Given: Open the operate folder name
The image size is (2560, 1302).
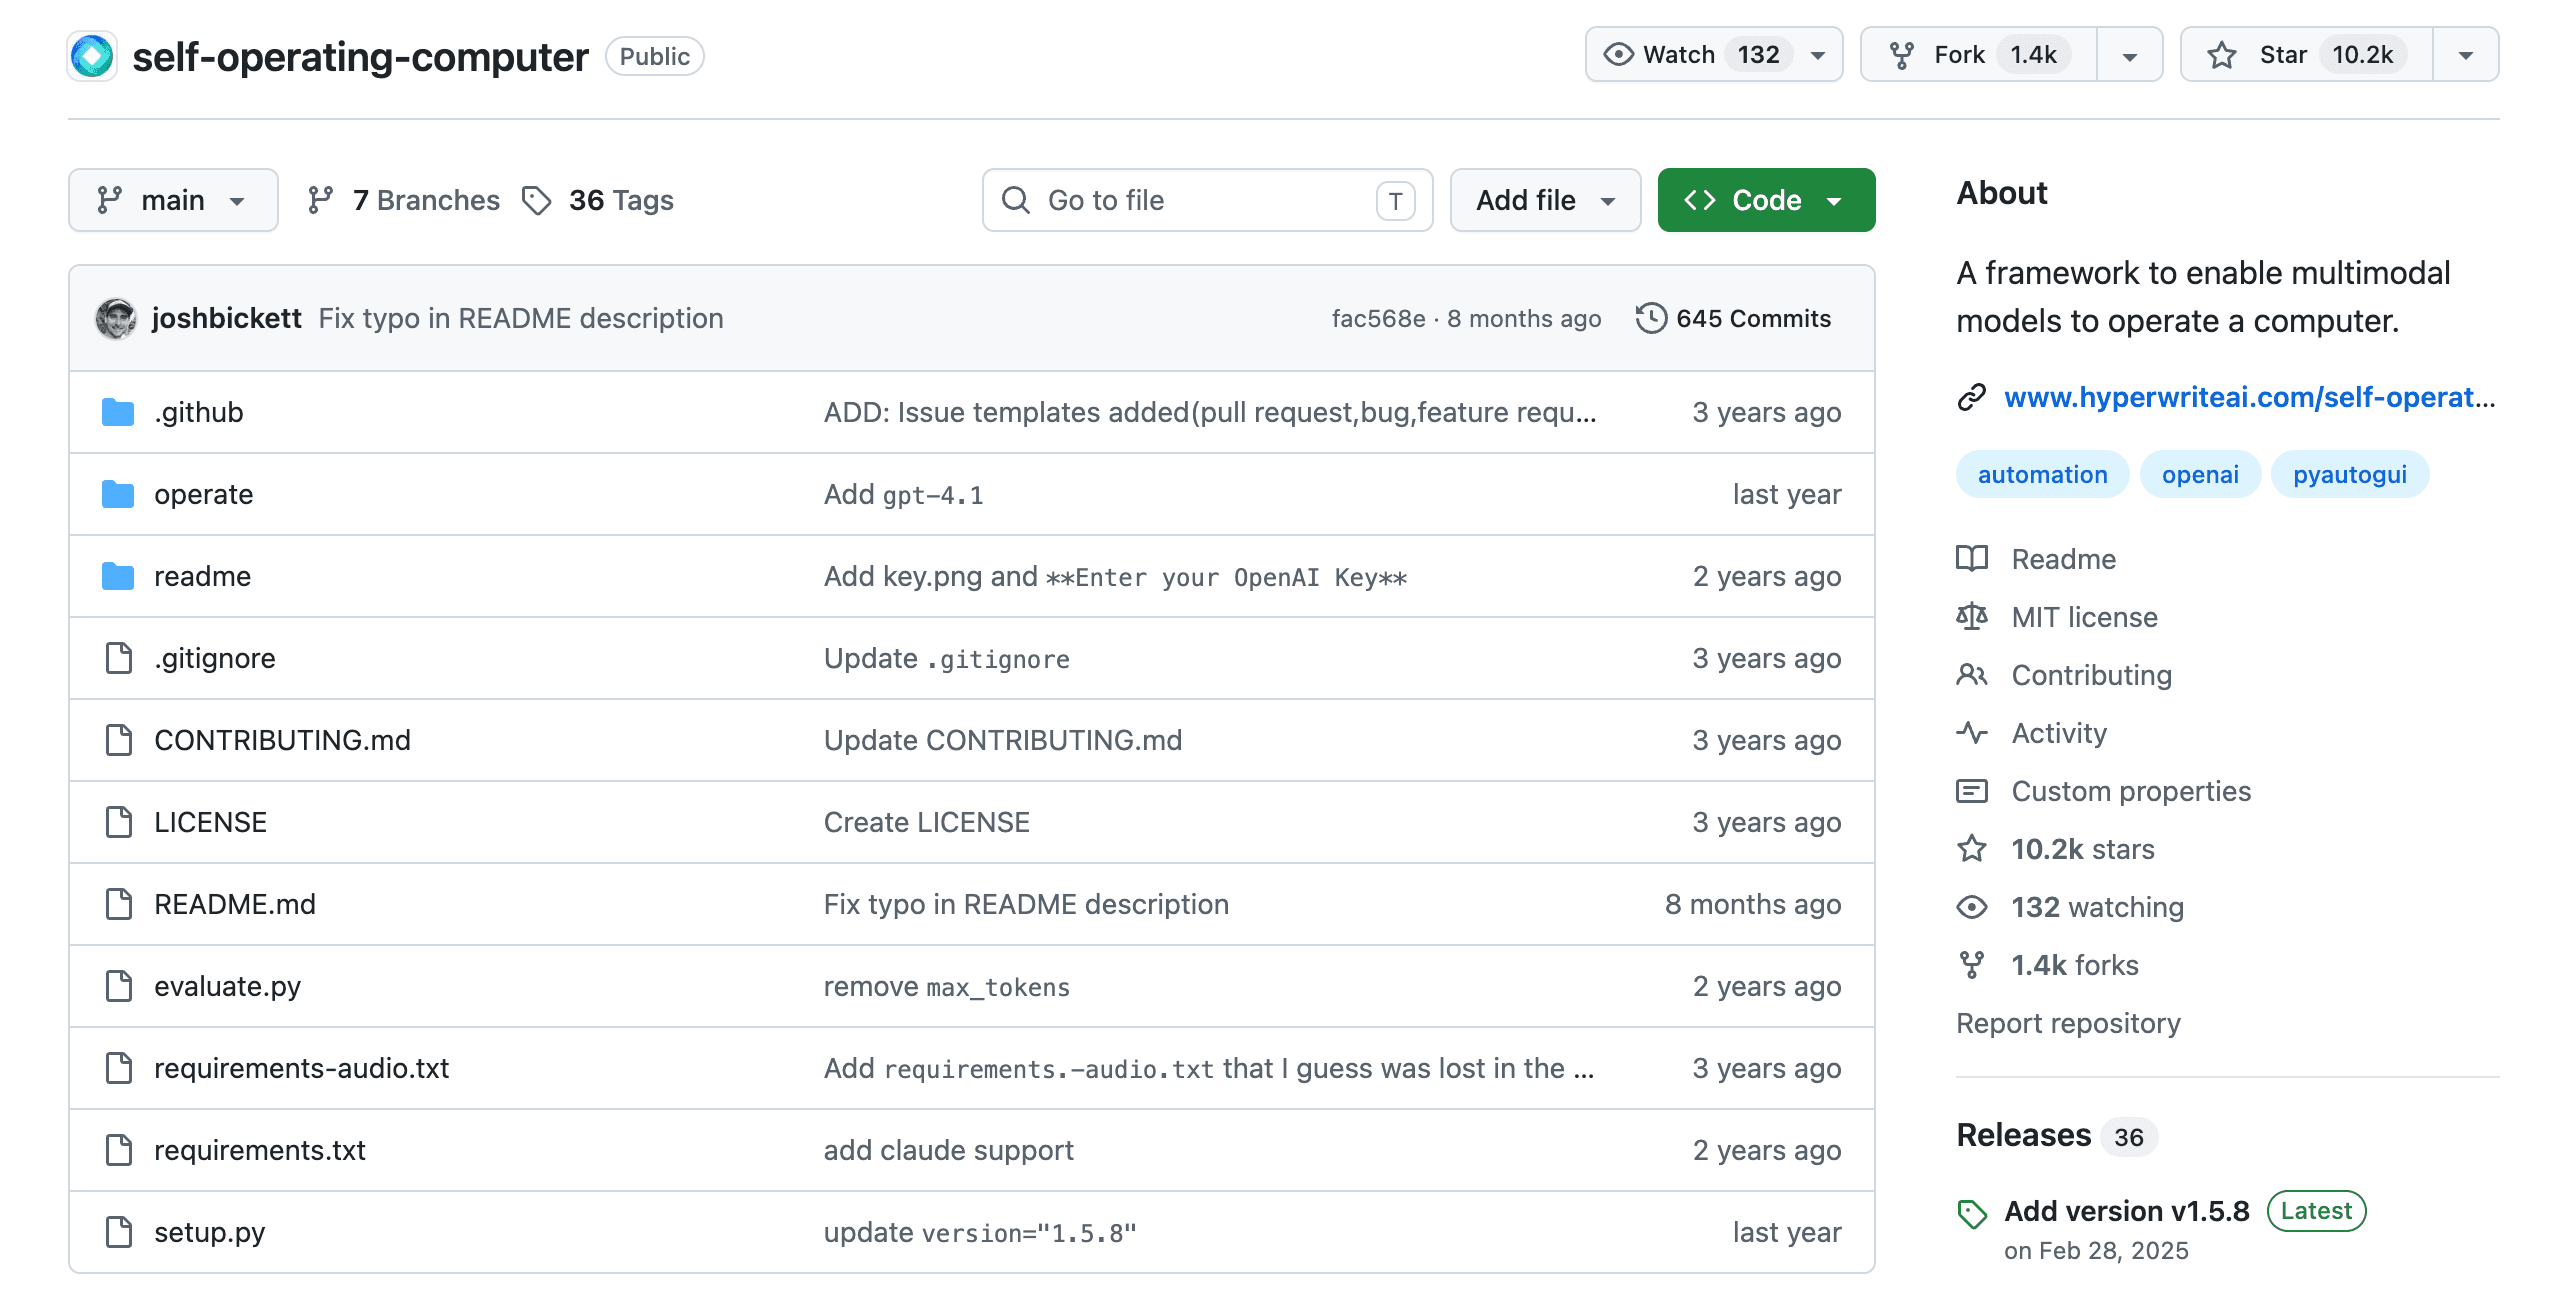Looking at the screenshot, I should (204, 494).
